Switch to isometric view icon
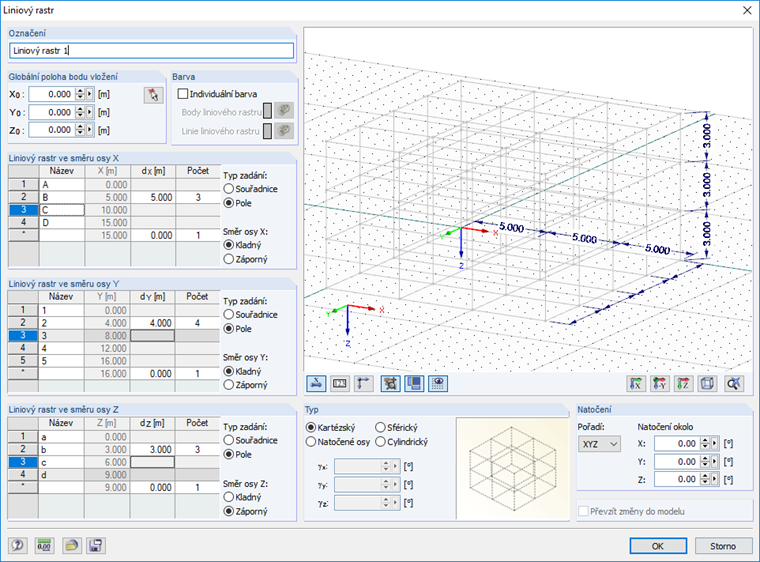The width and height of the screenshot is (760, 562). (707, 384)
